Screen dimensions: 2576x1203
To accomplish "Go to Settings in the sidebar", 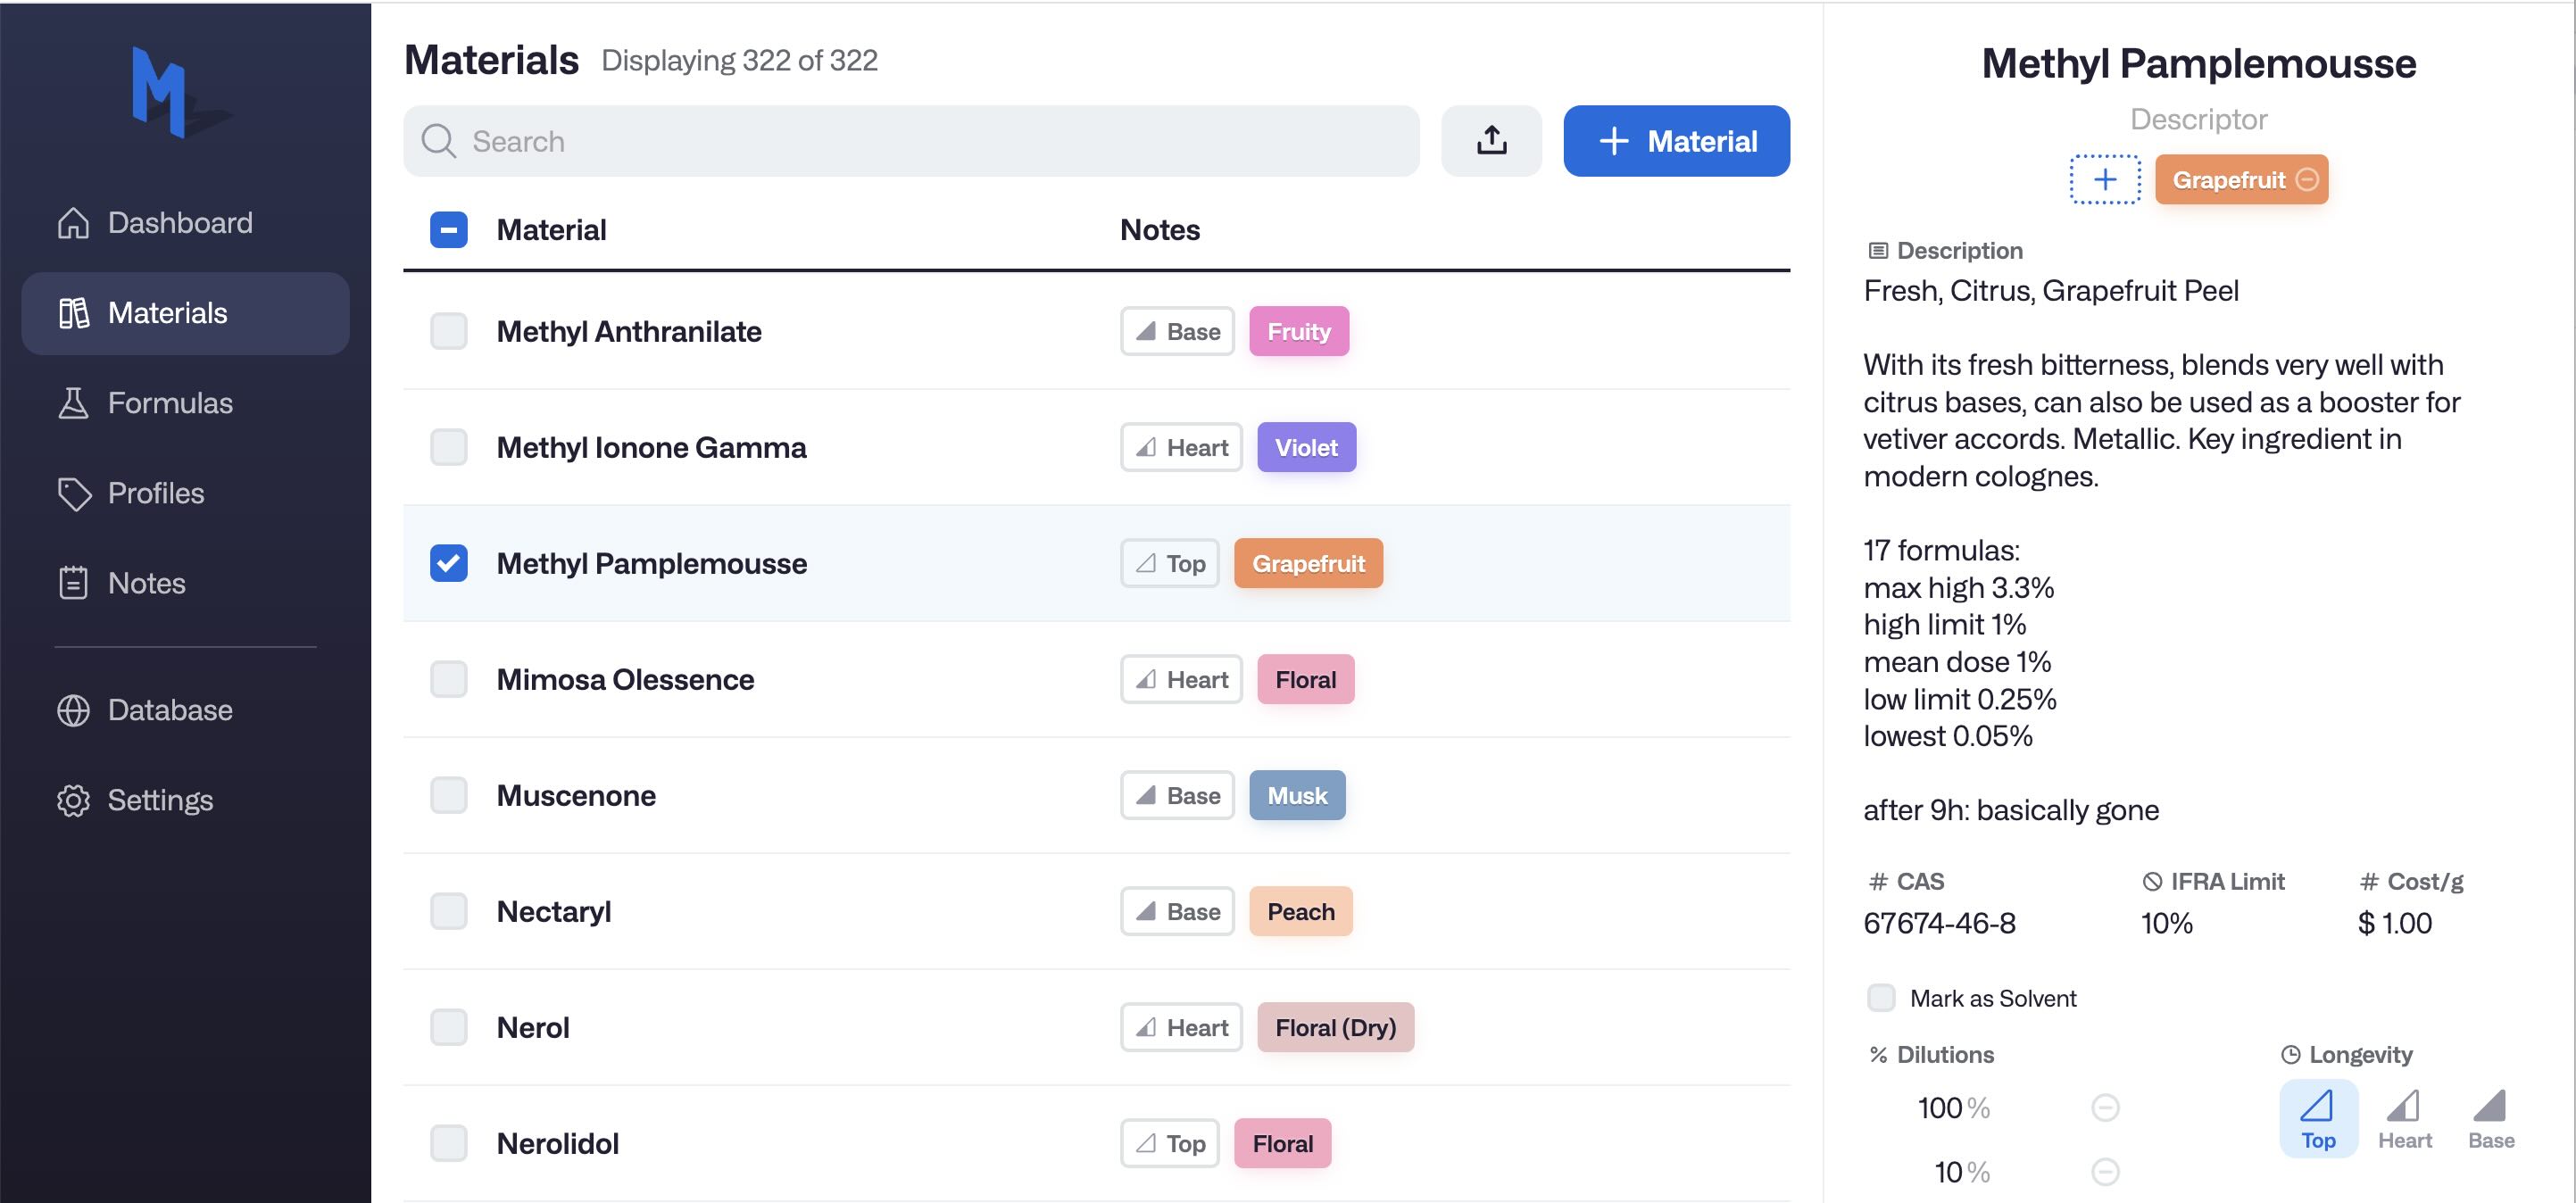I will click(x=160, y=800).
